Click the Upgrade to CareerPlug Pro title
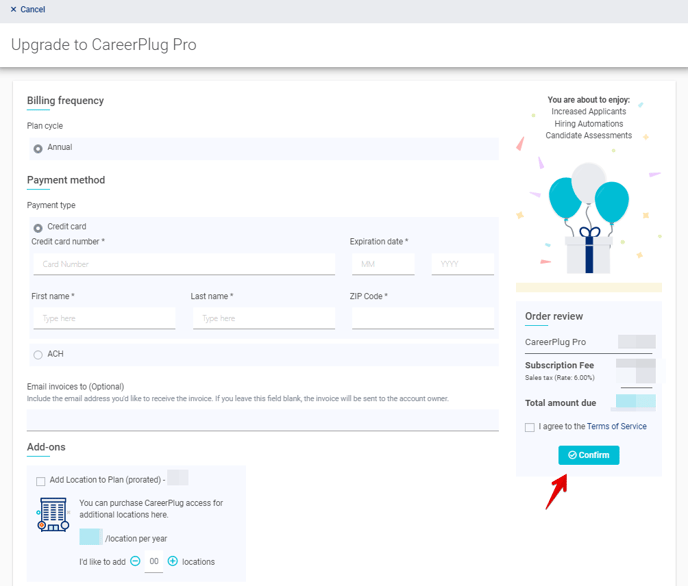 click(104, 45)
